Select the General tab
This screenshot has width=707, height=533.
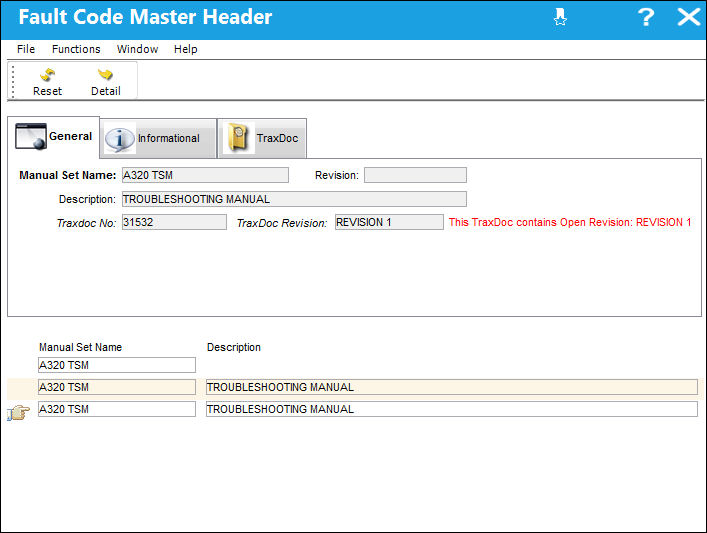(x=54, y=137)
